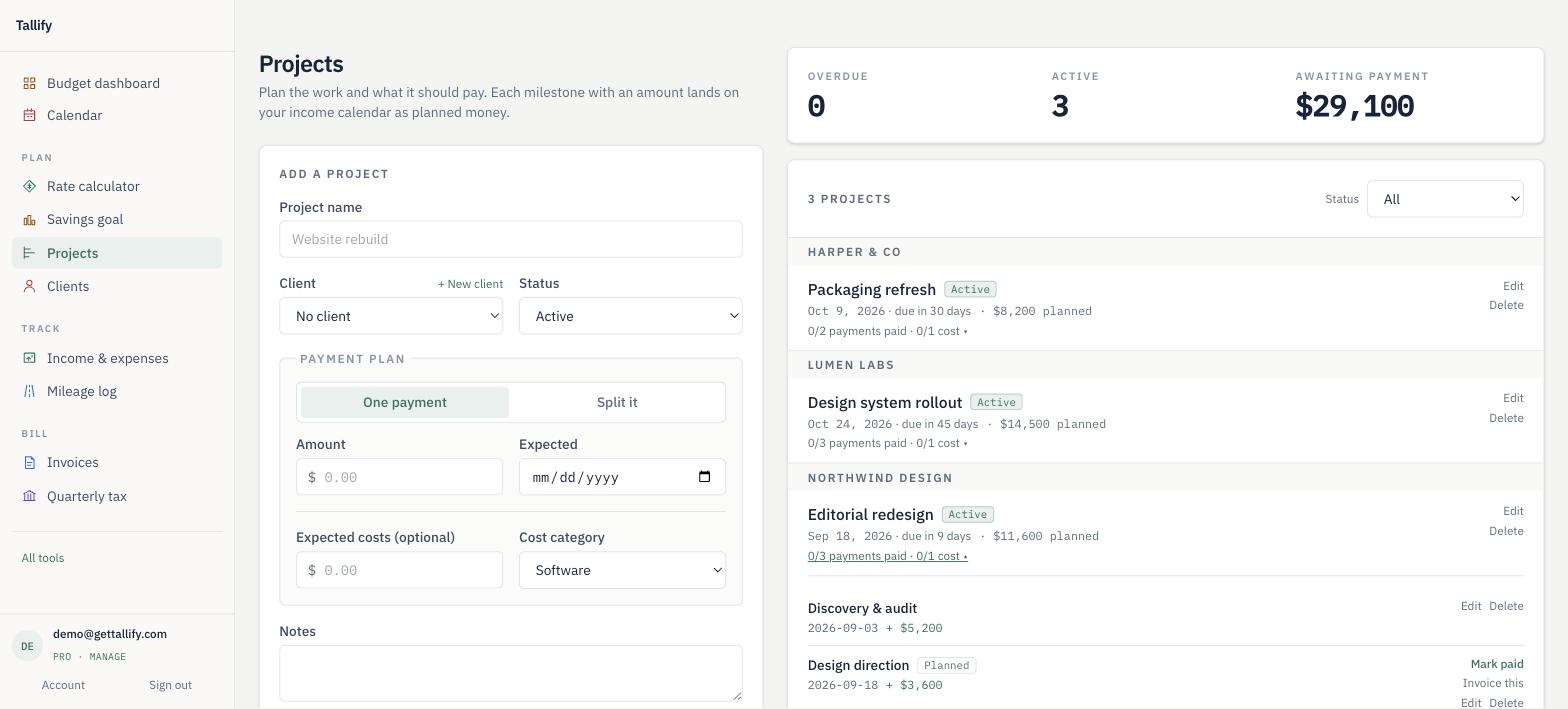Click the Editorial redesign title
1568x709 pixels.
pyautogui.click(x=870, y=514)
